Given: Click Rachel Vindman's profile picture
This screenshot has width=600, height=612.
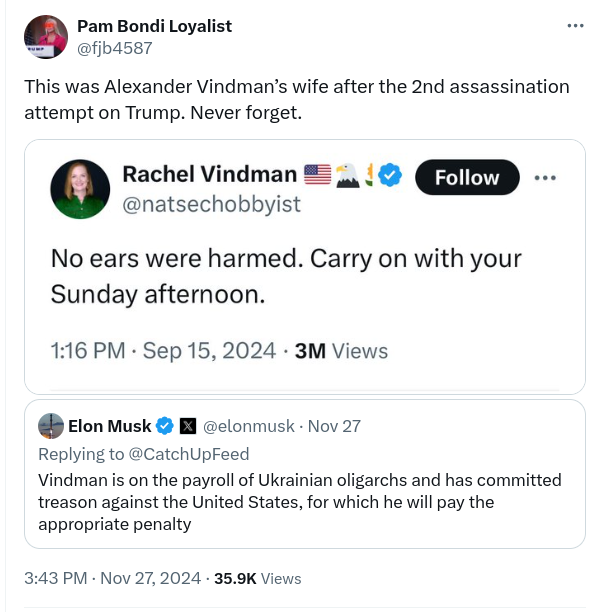Looking at the screenshot, I should [80, 189].
